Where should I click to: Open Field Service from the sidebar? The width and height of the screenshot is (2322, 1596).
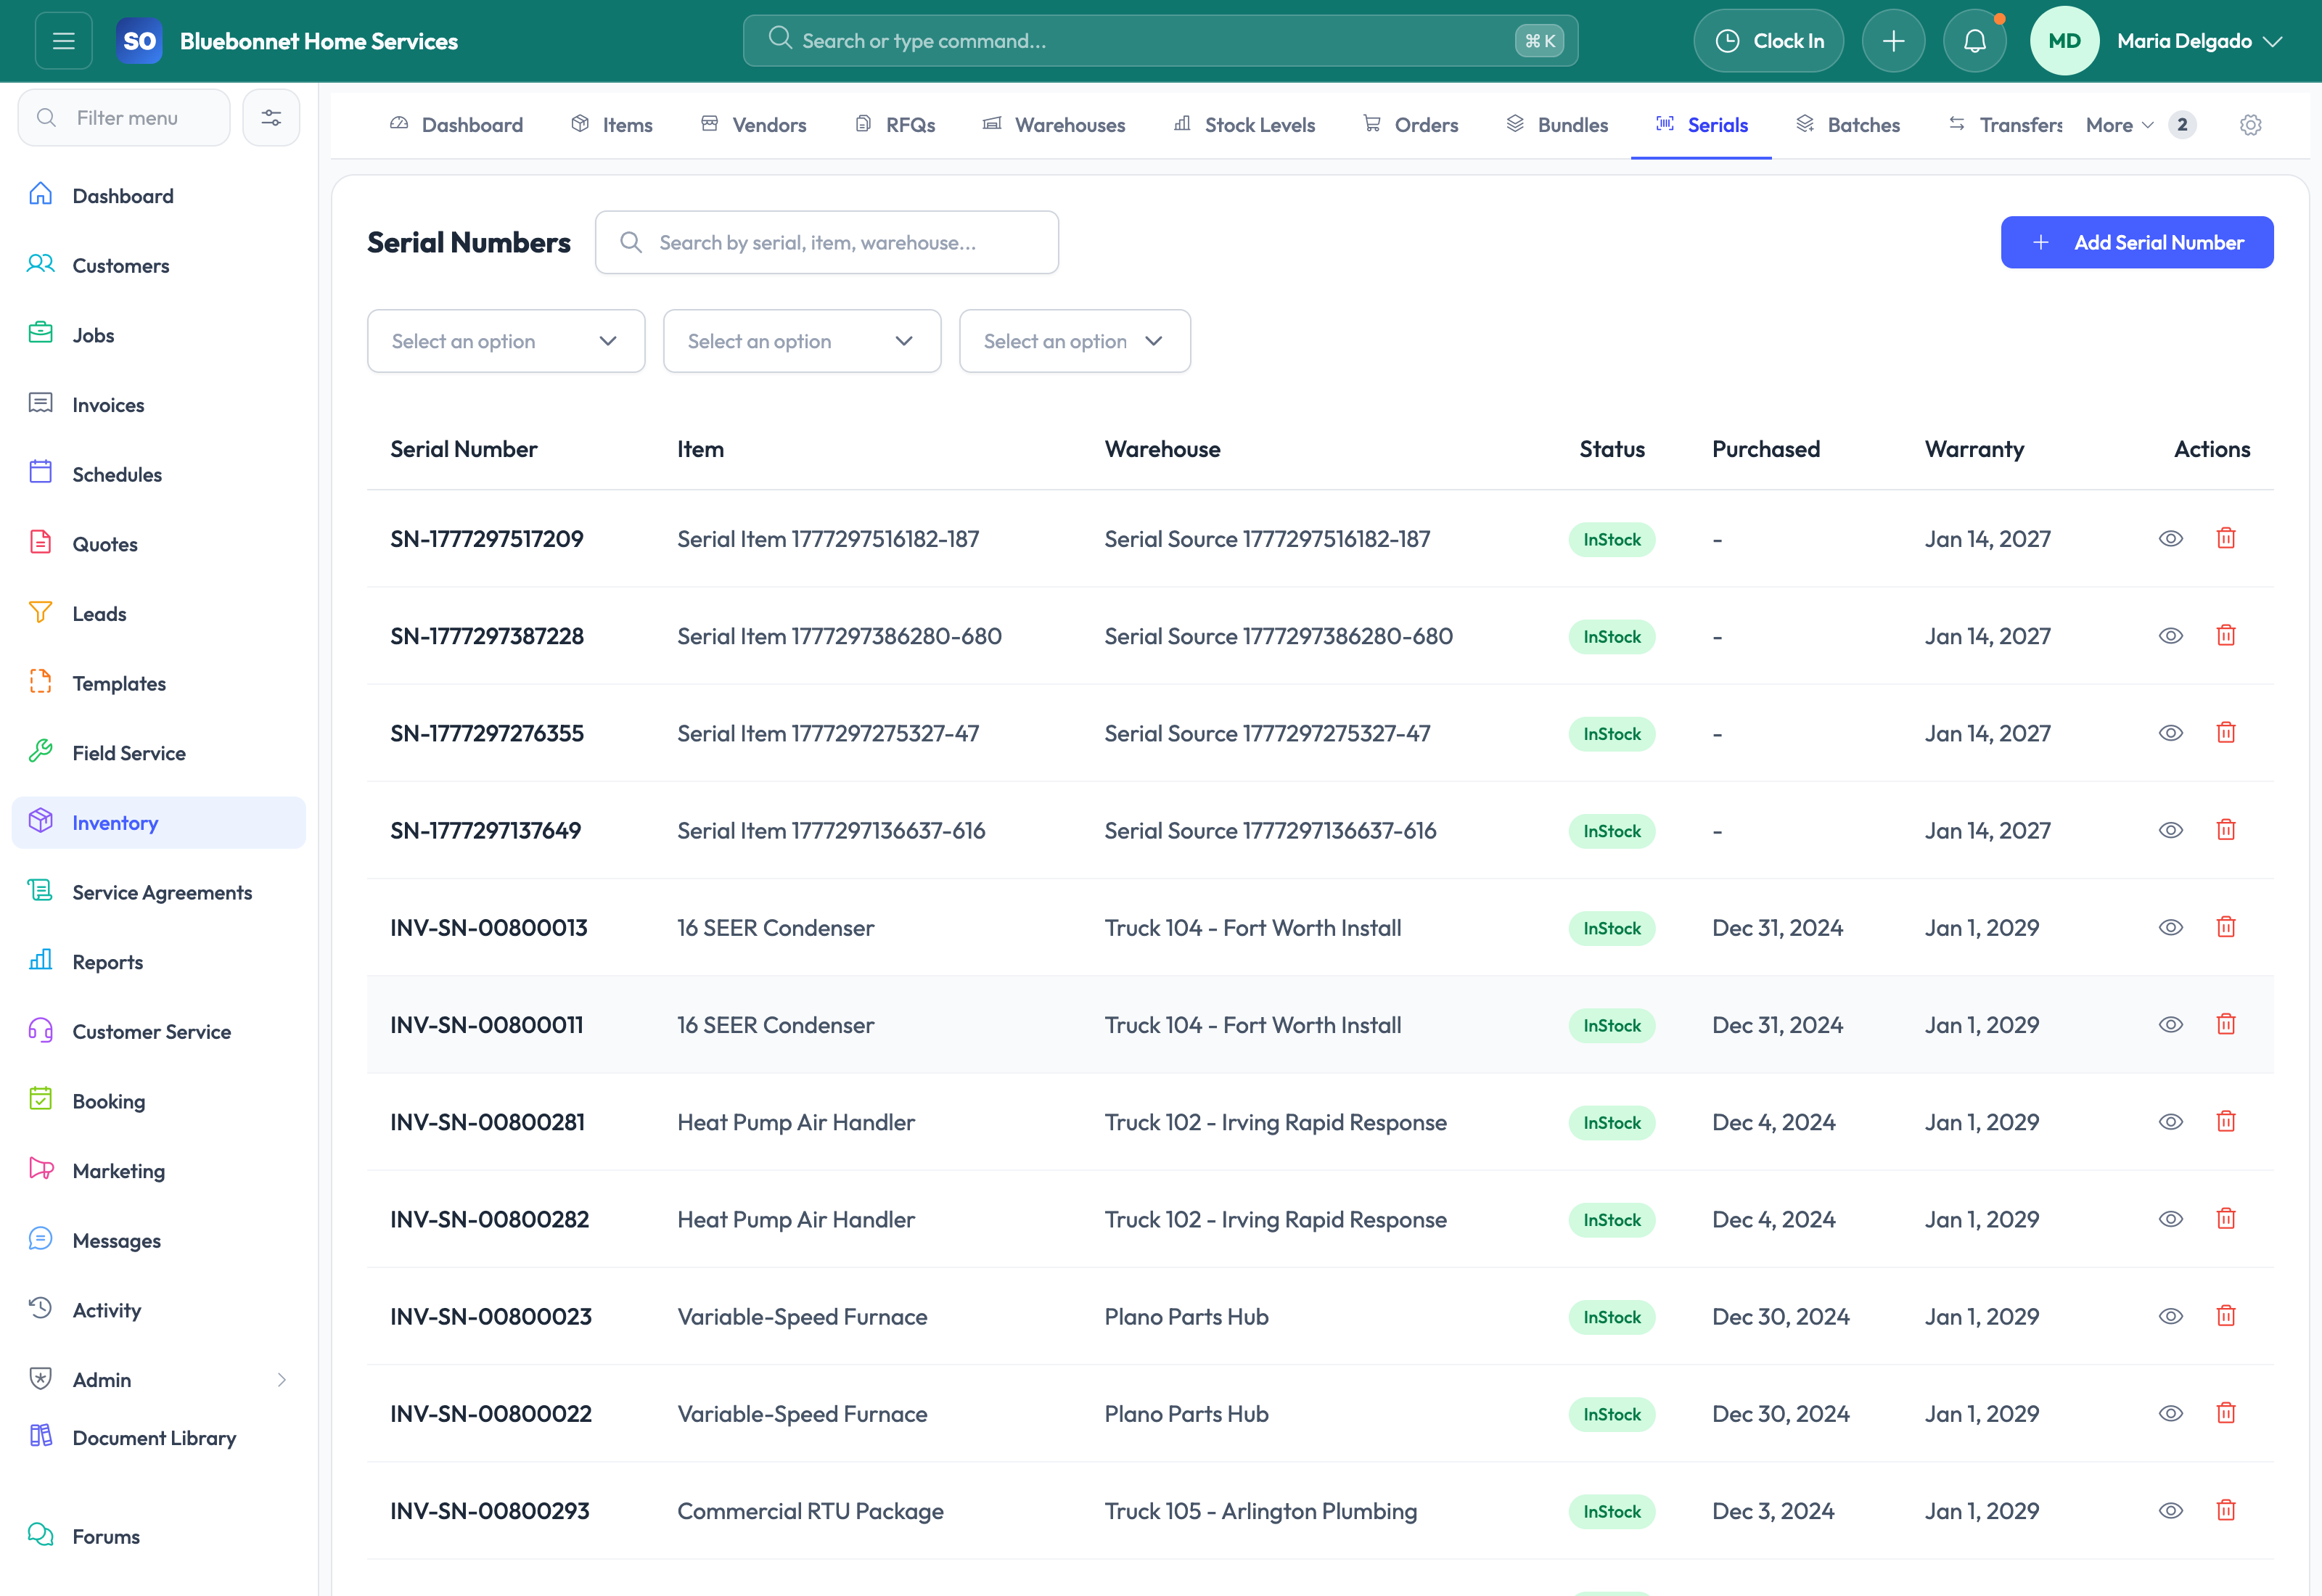coord(159,753)
